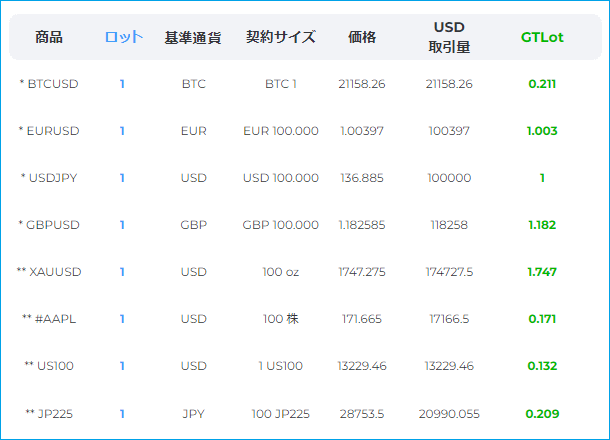Select the 契約サイズ column header
Viewport: 610px width, 440px height.
pos(281,37)
